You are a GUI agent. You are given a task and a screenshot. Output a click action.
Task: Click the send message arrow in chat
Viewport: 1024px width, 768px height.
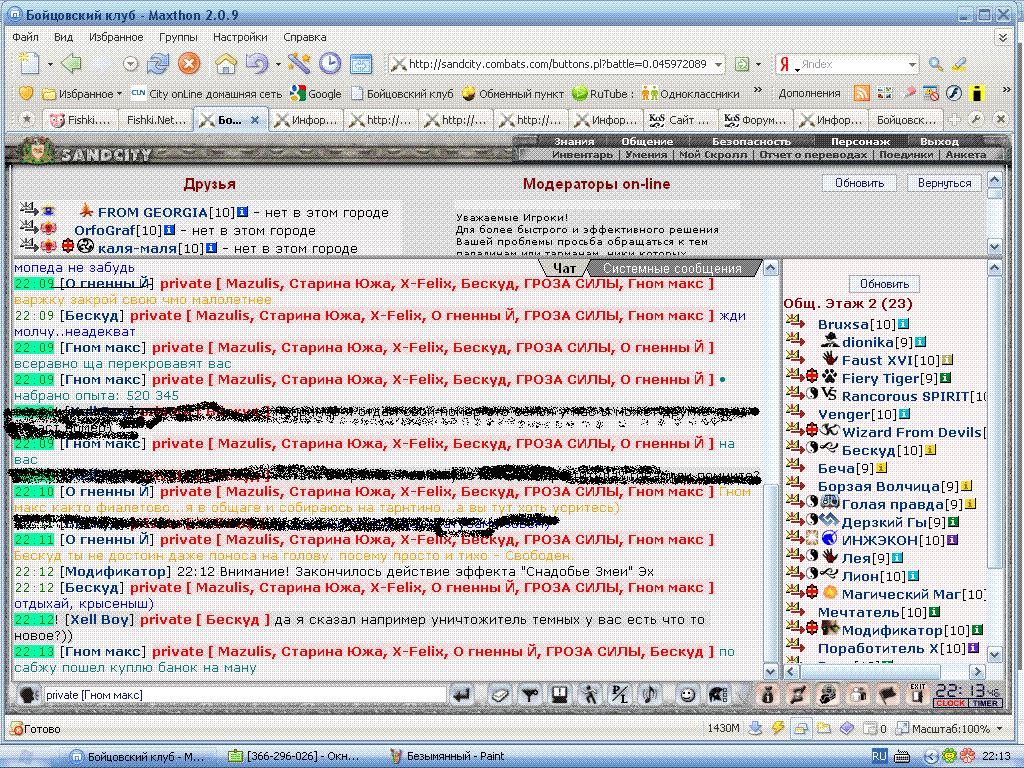tap(462, 695)
